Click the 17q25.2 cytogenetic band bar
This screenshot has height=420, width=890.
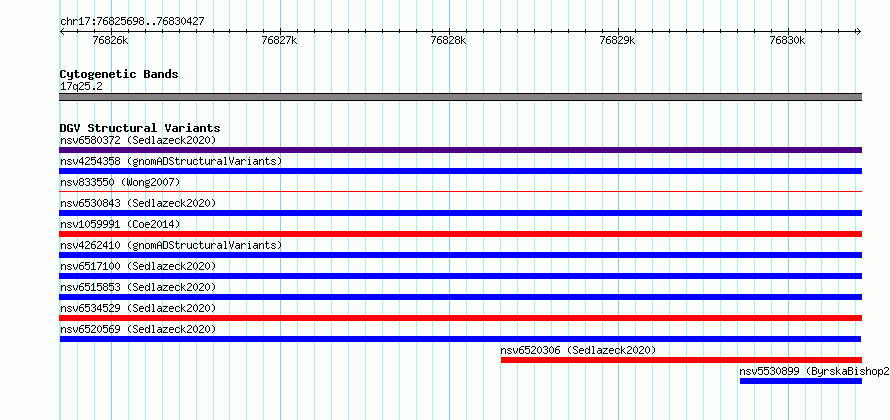tap(460, 97)
